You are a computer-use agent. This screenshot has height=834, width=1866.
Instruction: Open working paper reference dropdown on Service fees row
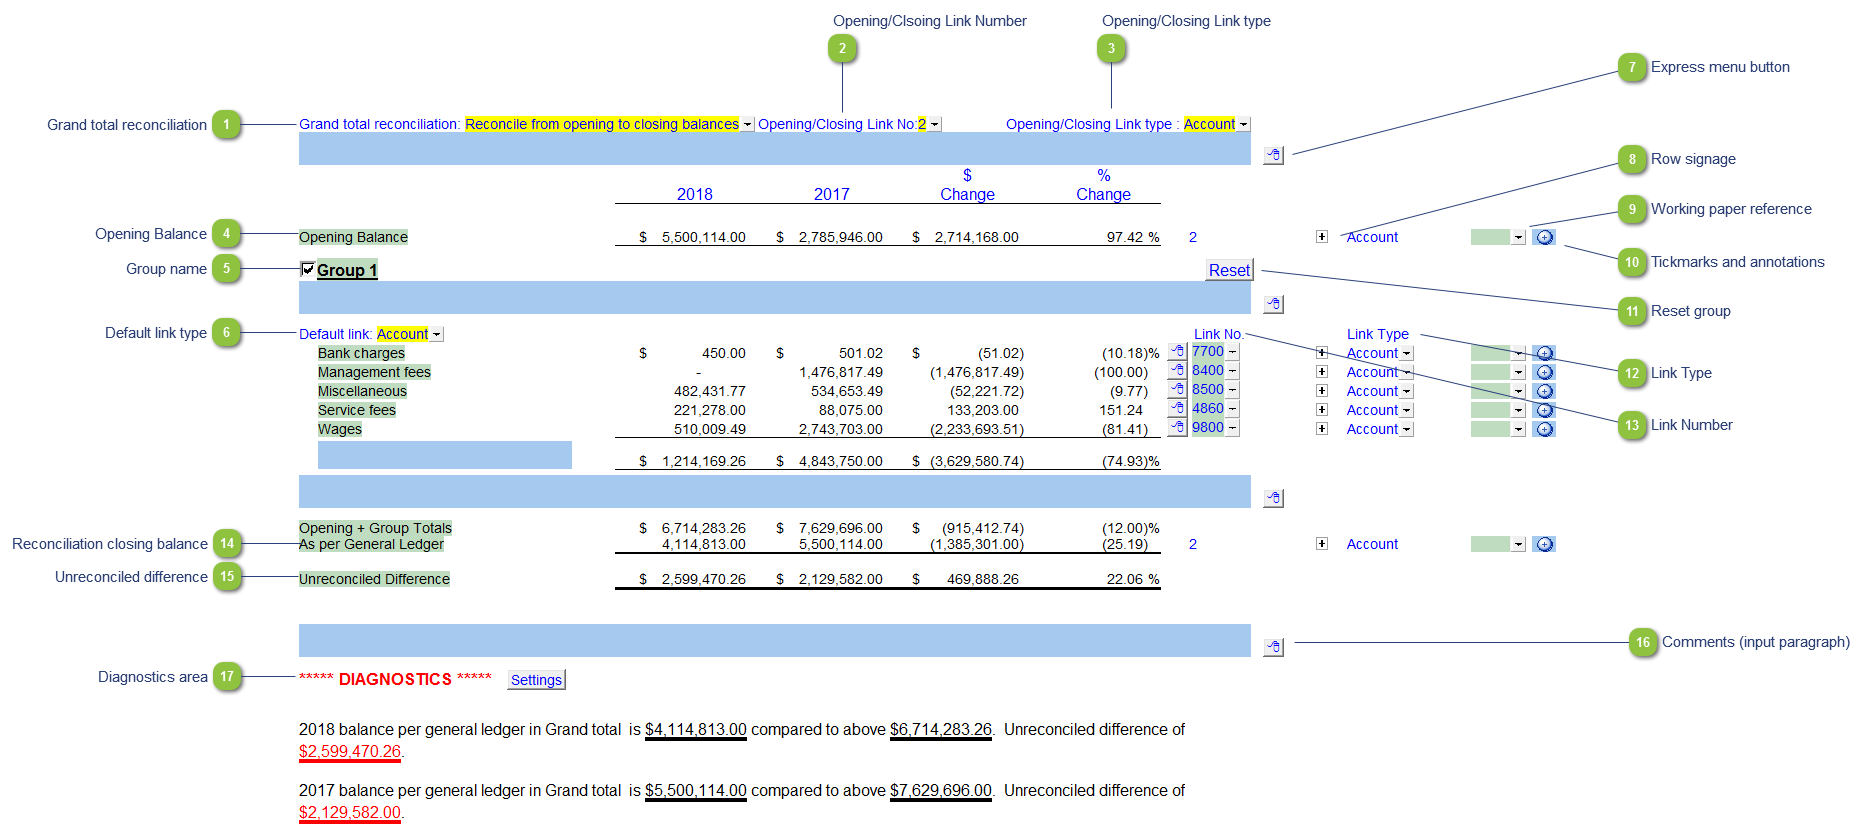click(1518, 411)
